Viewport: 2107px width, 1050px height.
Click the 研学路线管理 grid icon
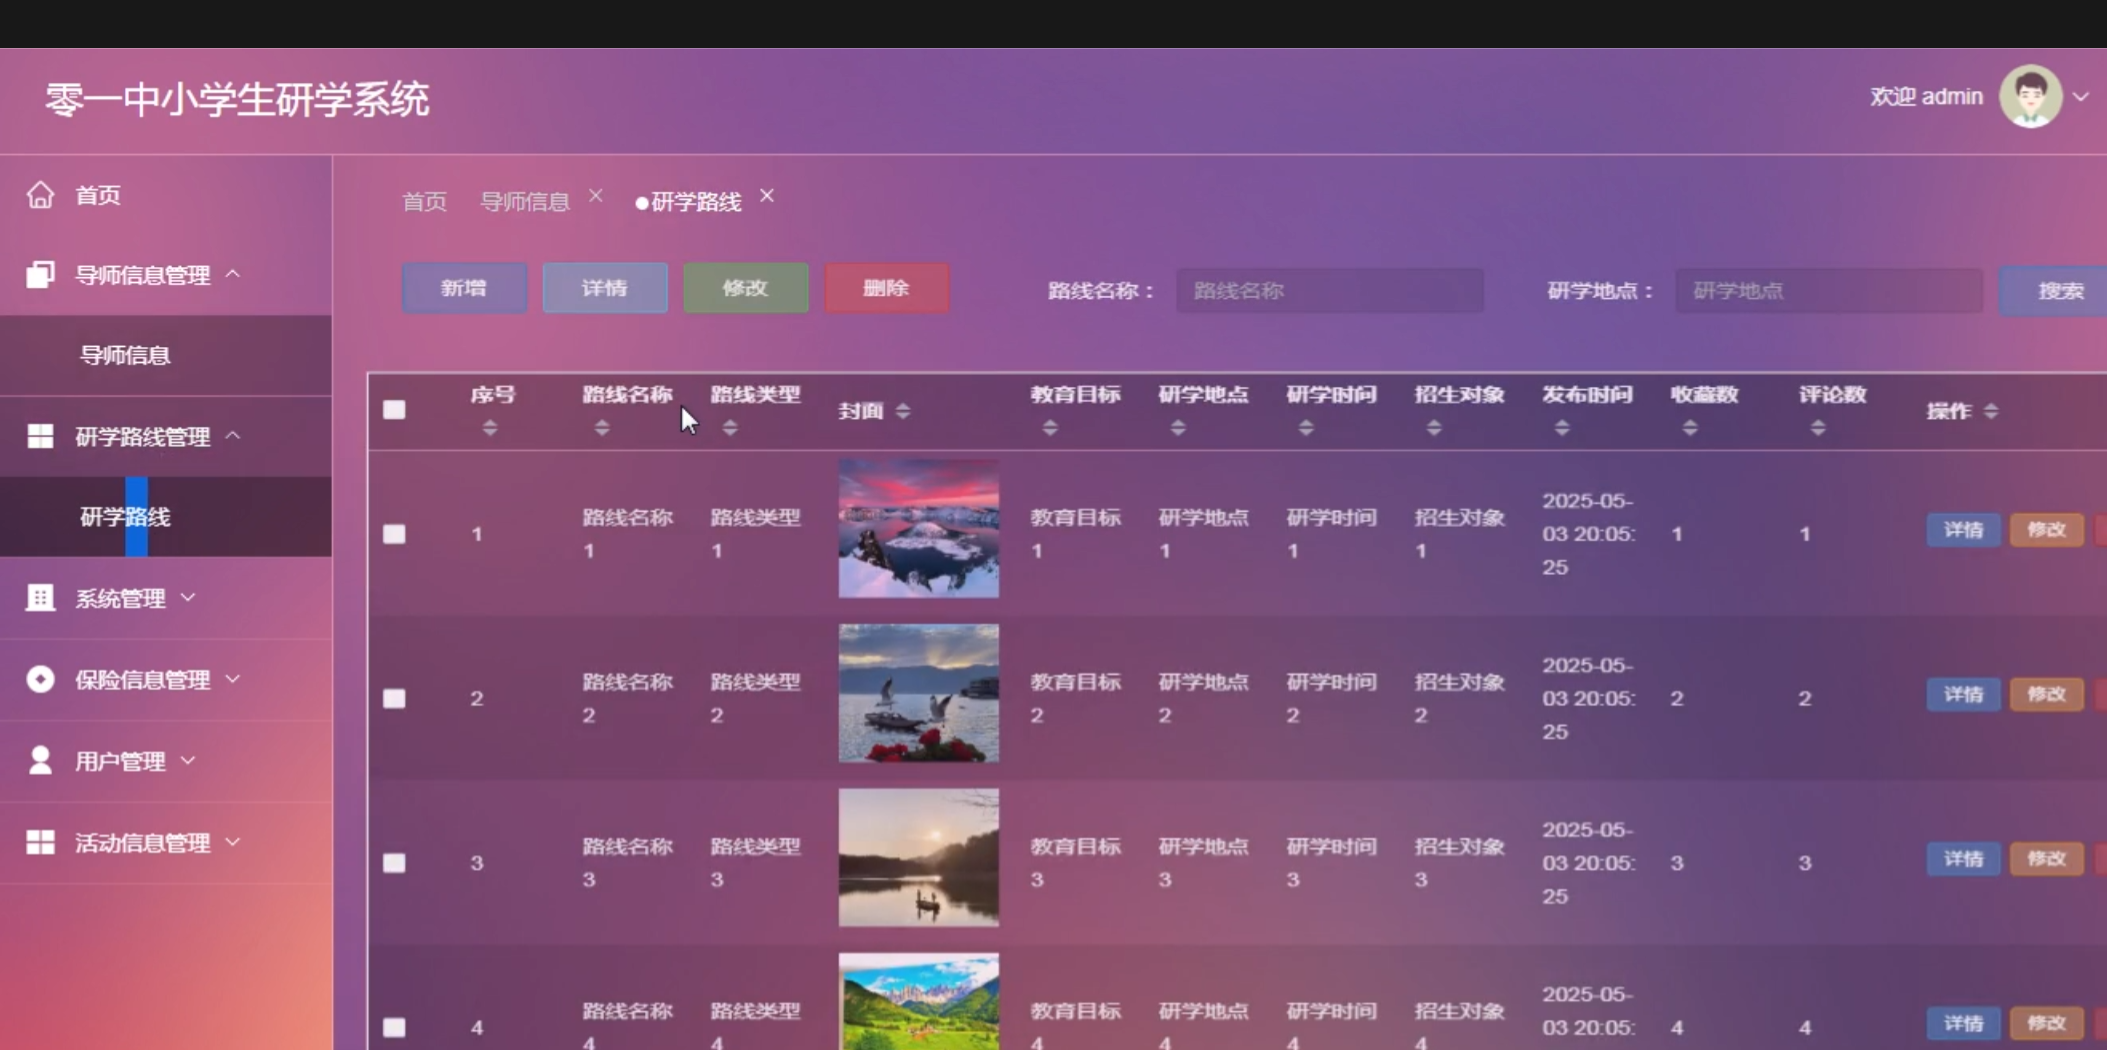pyautogui.click(x=40, y=437)
